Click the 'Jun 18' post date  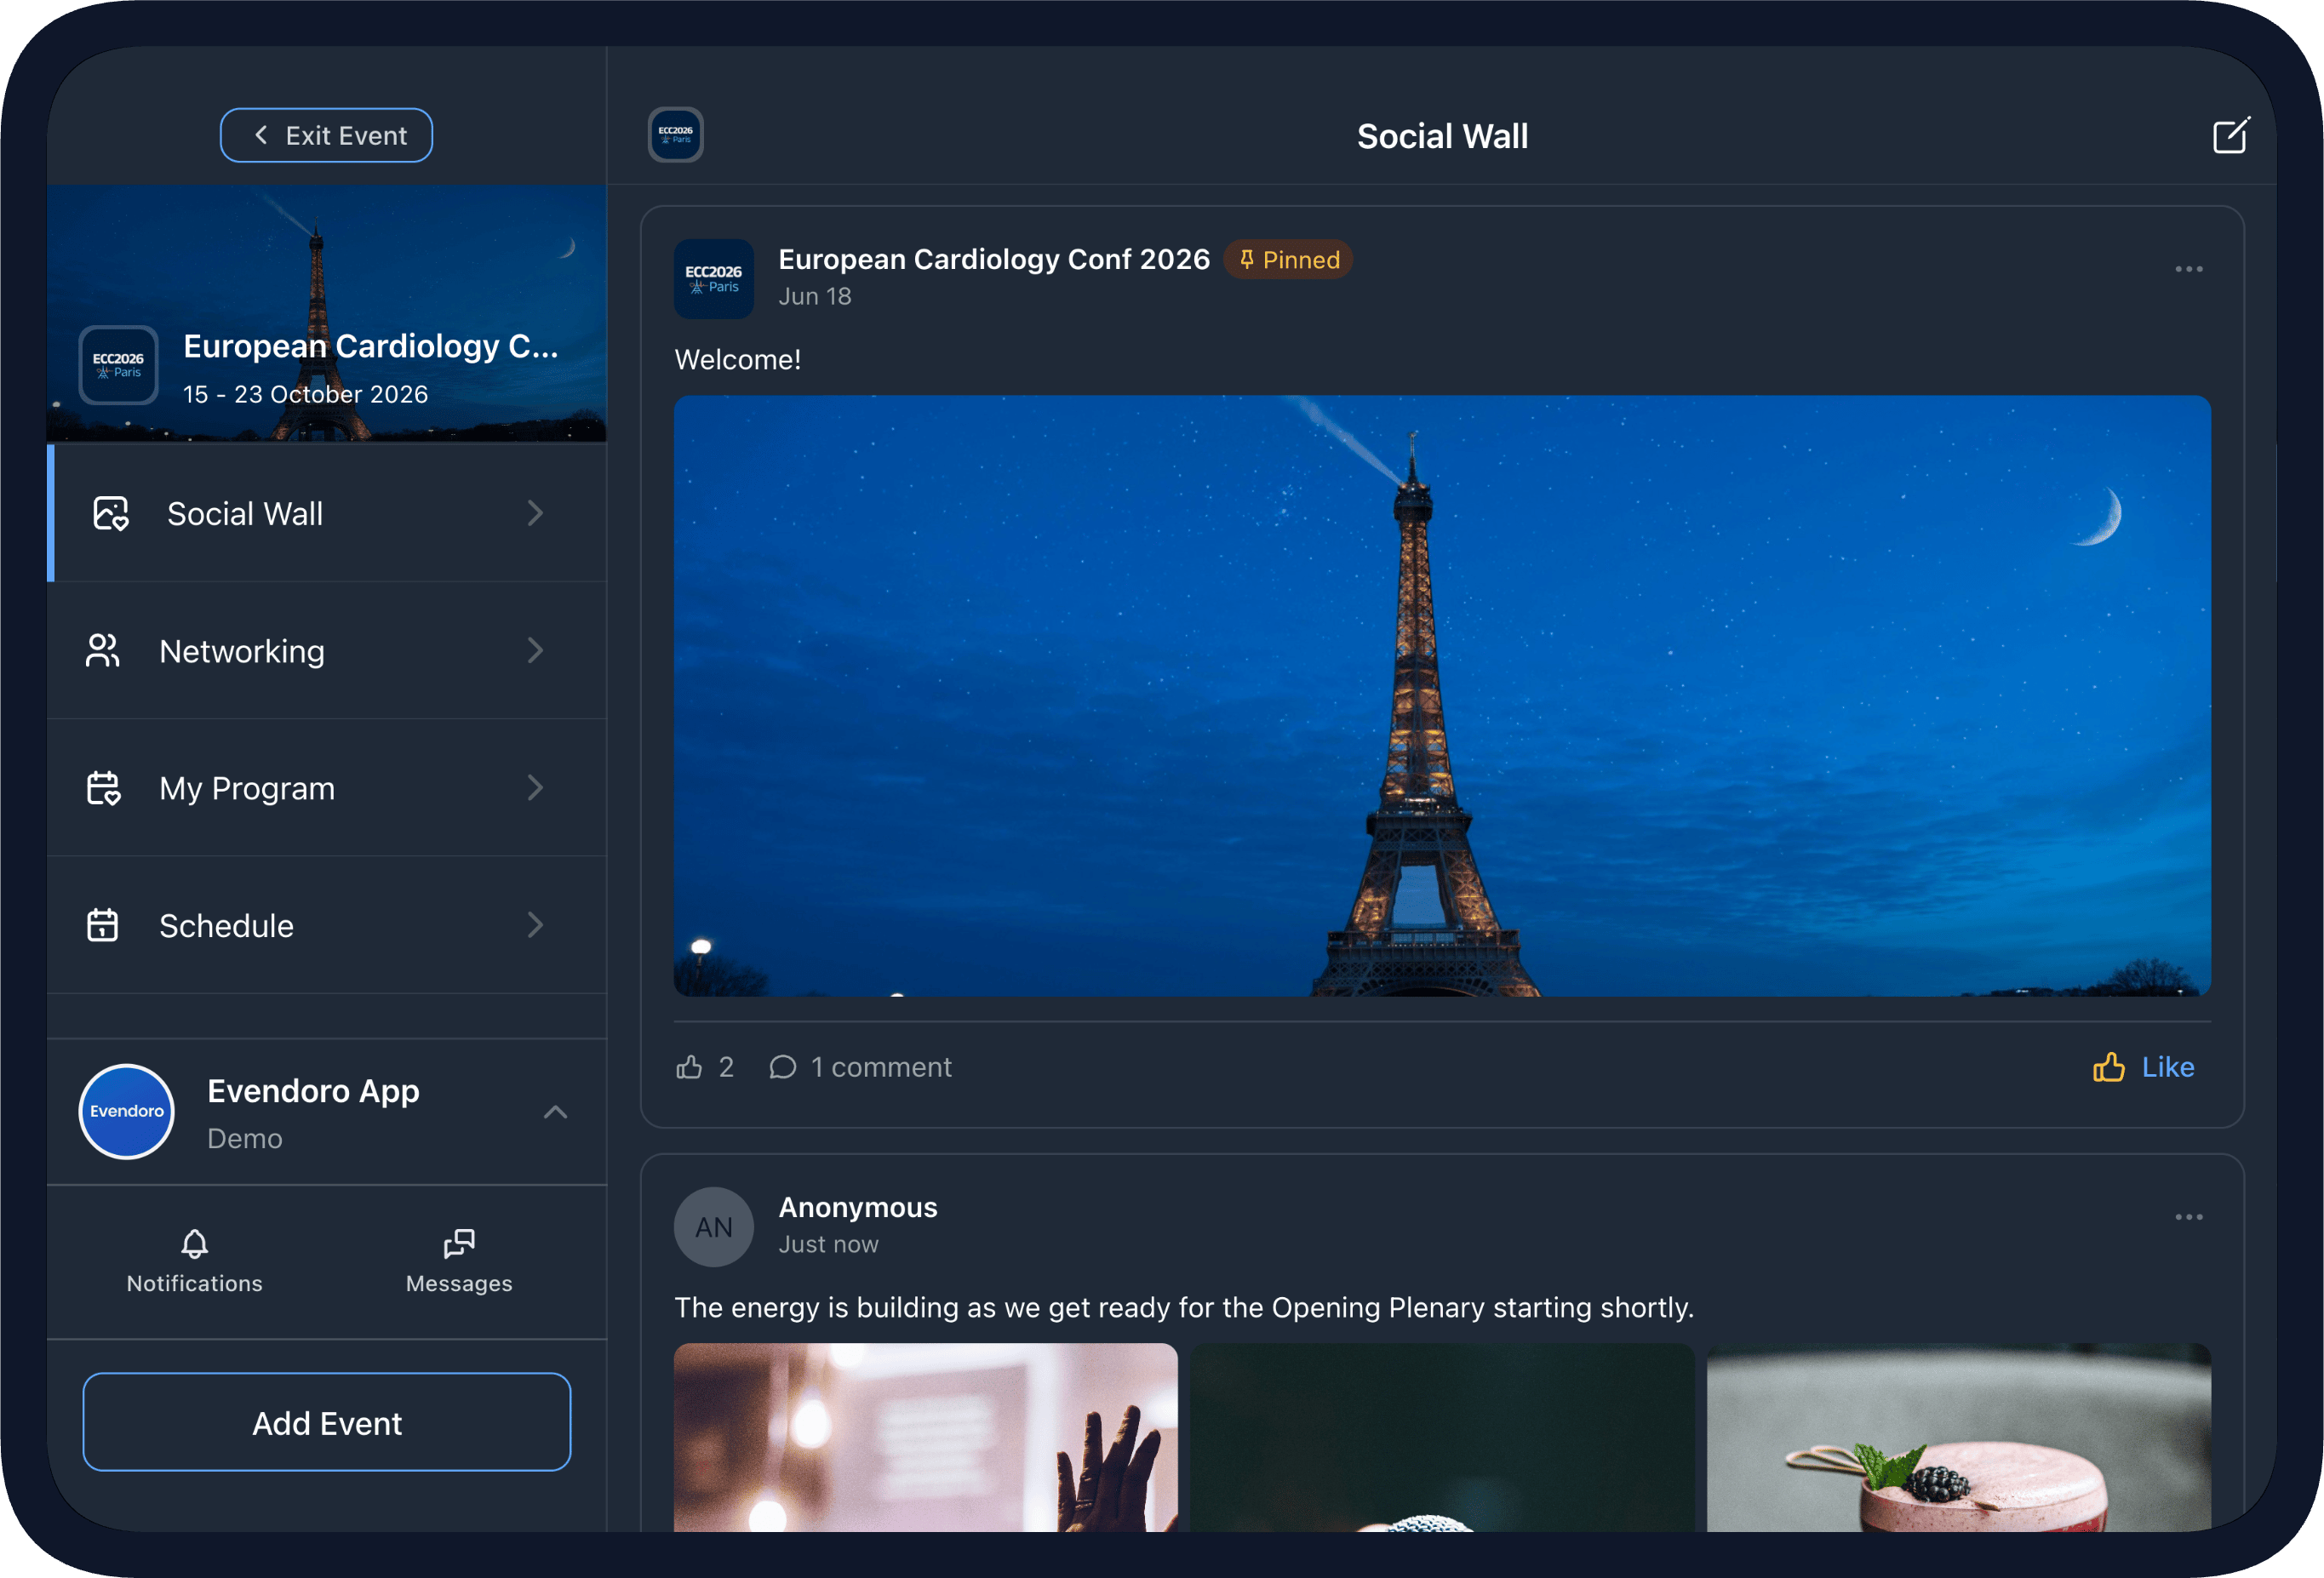coord(815,296)
